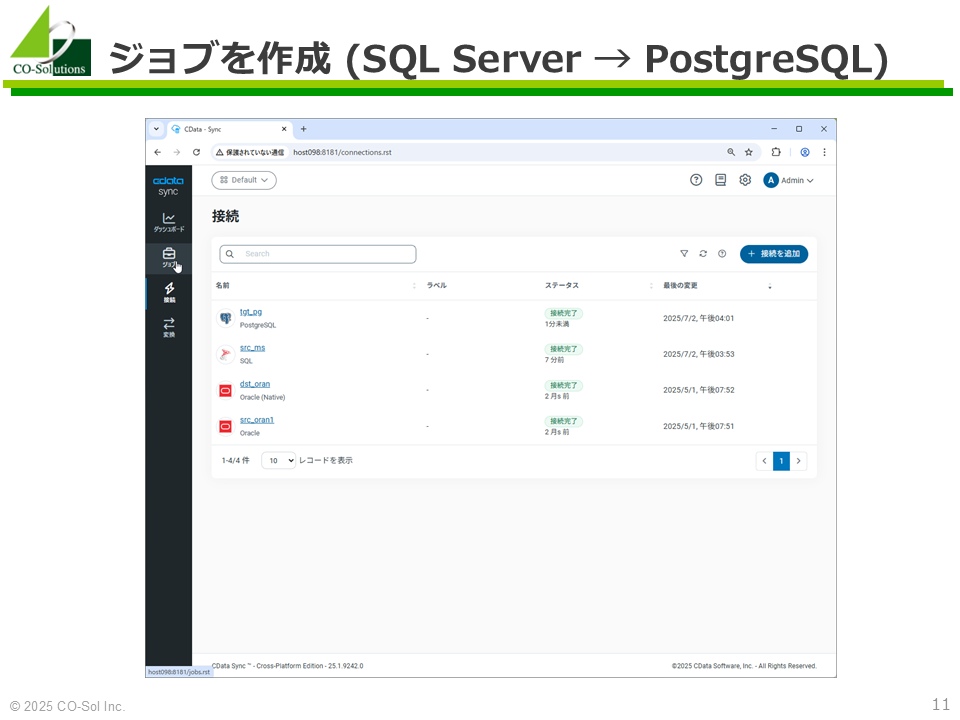The image size is (960, 720).
Task: Sort by the 名前 column header
Action: [x=222, y=286]
